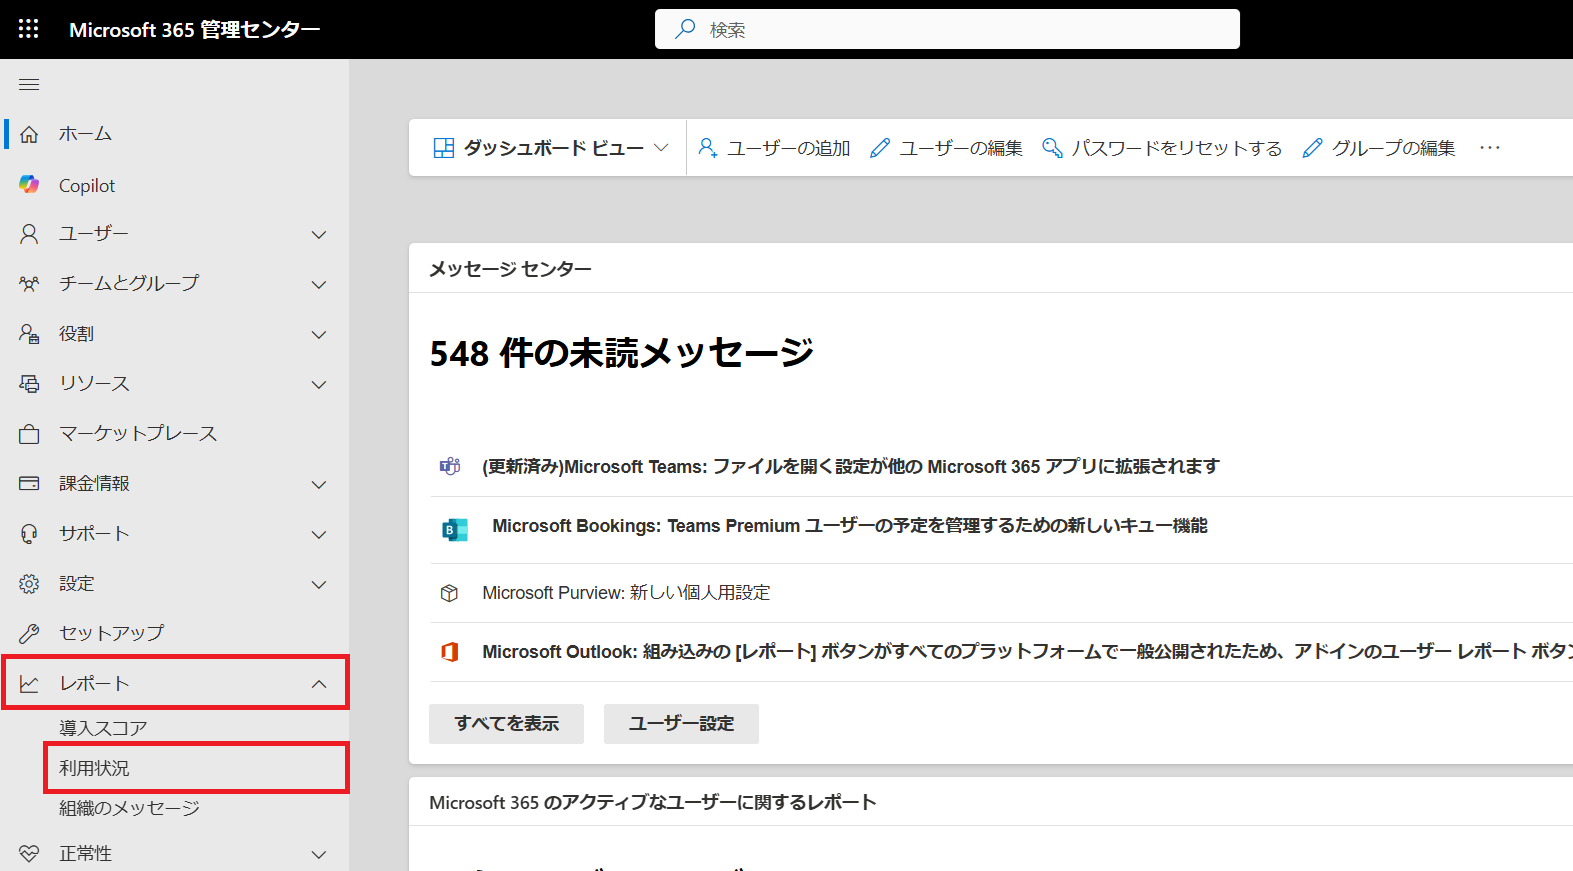Click the Roles icon

tap(29, 334)
